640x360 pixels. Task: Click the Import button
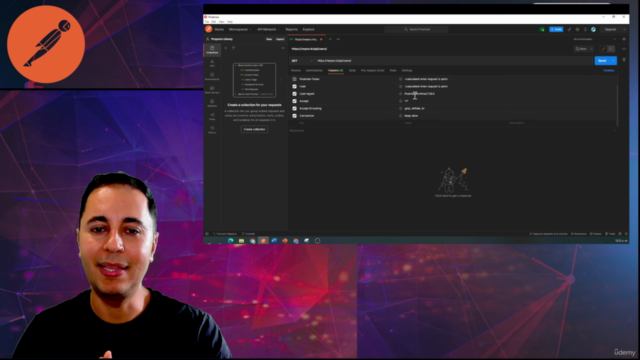pos(280,39)
